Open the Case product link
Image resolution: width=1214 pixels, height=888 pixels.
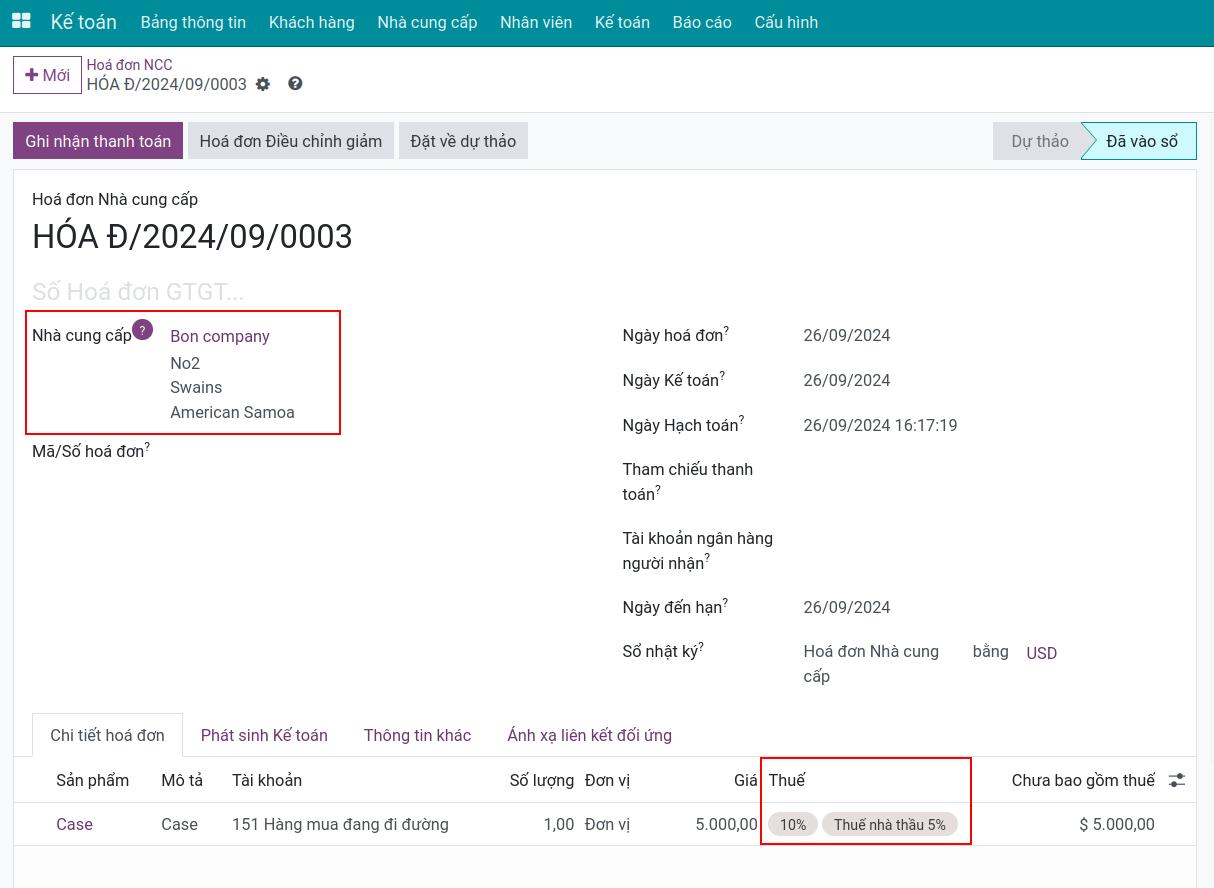[x=74, y=824]
